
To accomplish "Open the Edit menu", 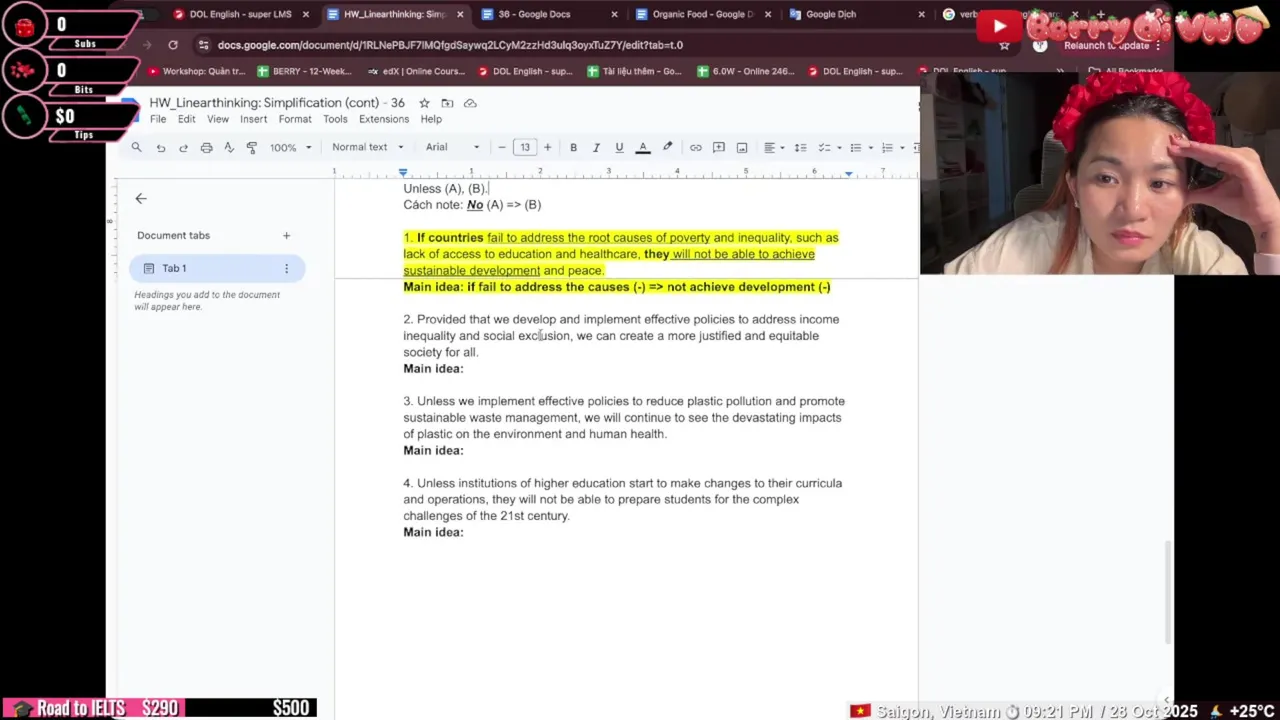I will pos(187,119).
